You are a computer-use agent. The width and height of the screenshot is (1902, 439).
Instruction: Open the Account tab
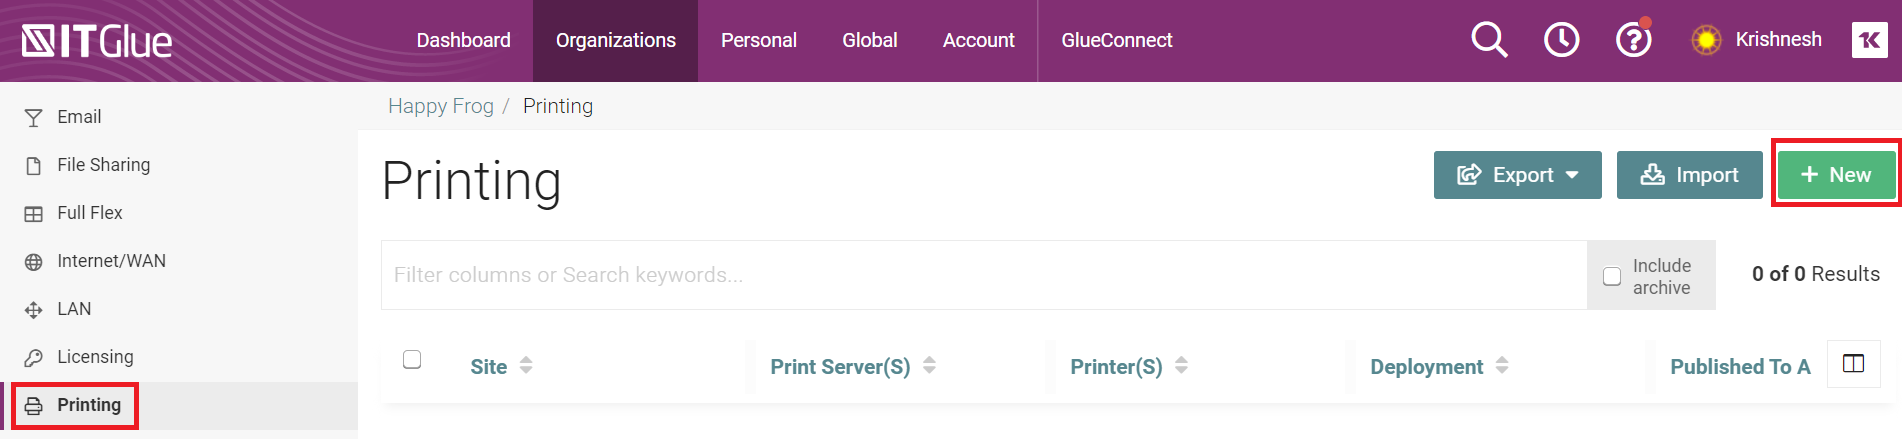coord(978,40)
